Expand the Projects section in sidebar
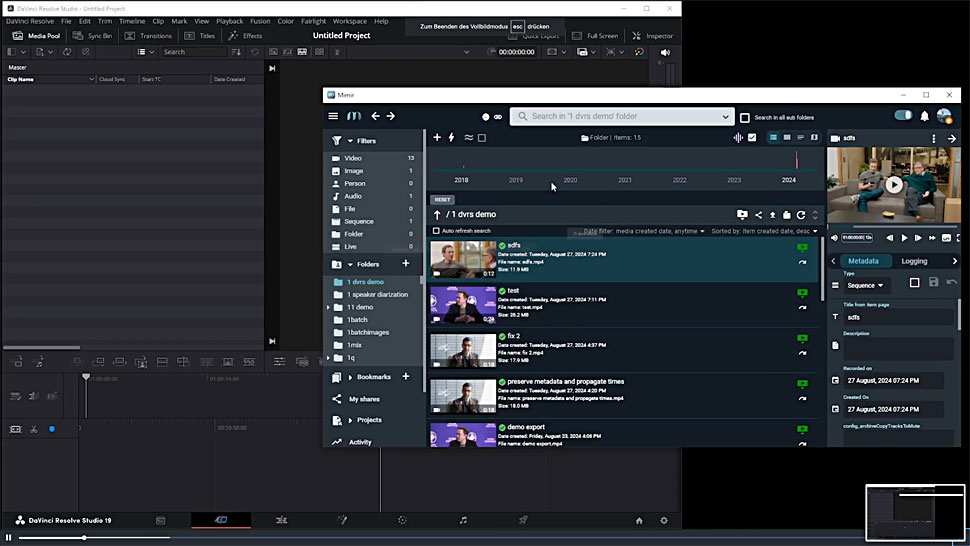 [x=350, y=420]
